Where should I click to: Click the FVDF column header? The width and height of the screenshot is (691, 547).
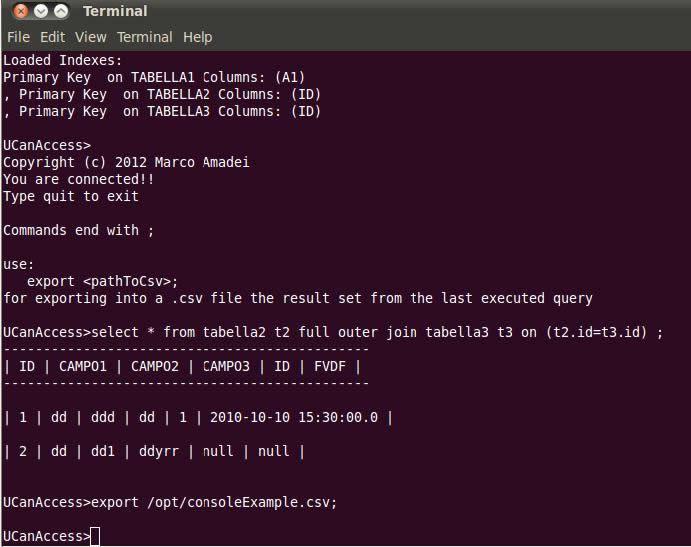point(330,366)
